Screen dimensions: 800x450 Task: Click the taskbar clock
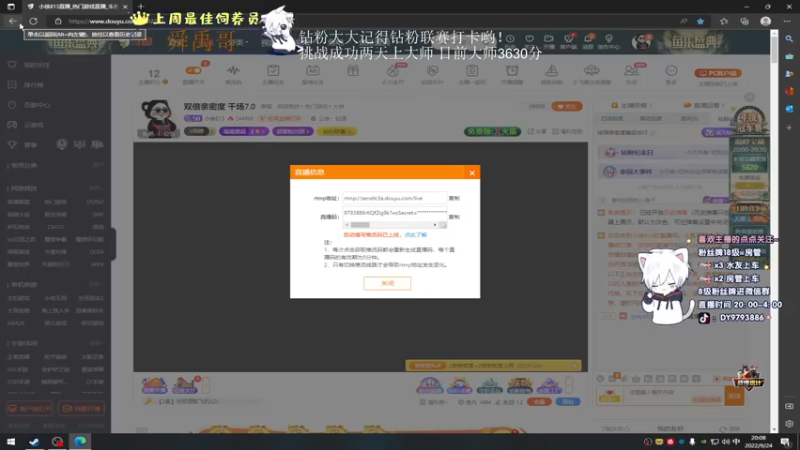click(x=758, y=442)
